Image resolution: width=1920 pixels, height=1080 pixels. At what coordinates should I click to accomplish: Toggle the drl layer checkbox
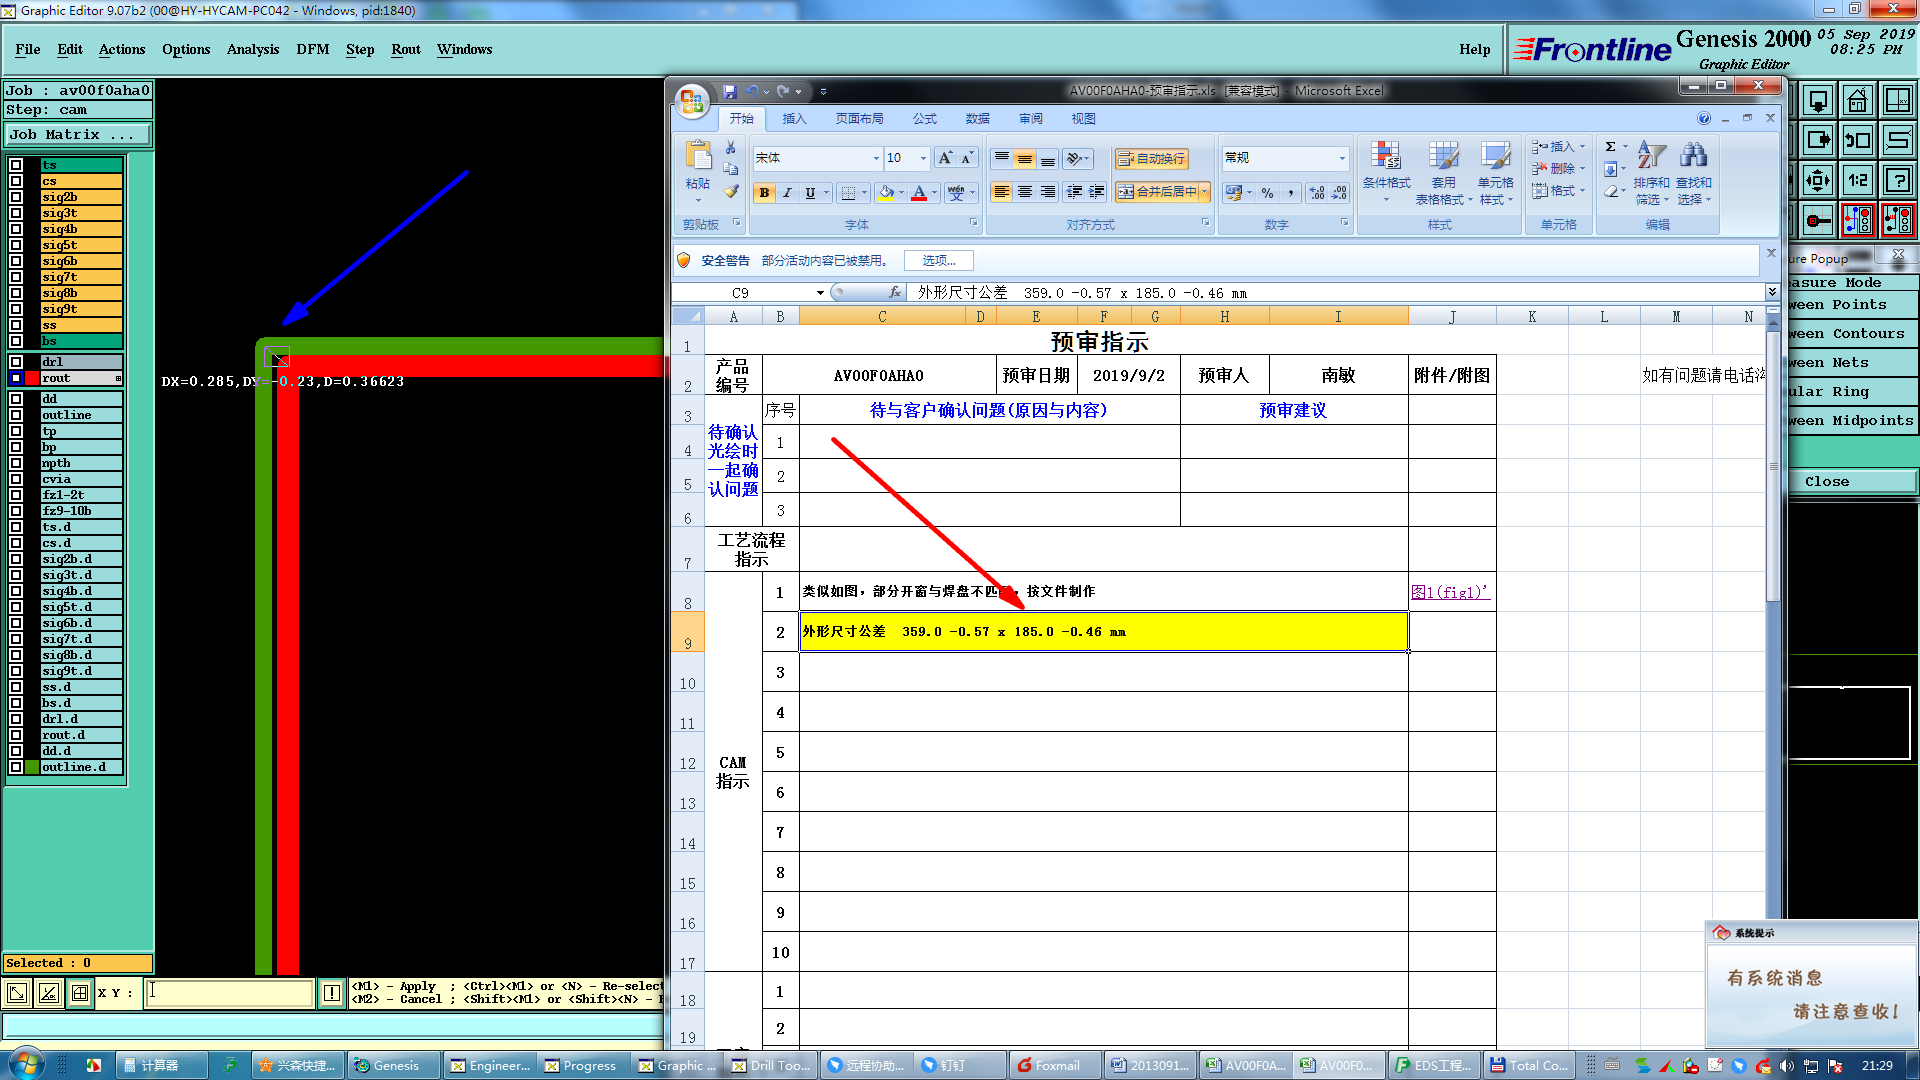point(16,362)
